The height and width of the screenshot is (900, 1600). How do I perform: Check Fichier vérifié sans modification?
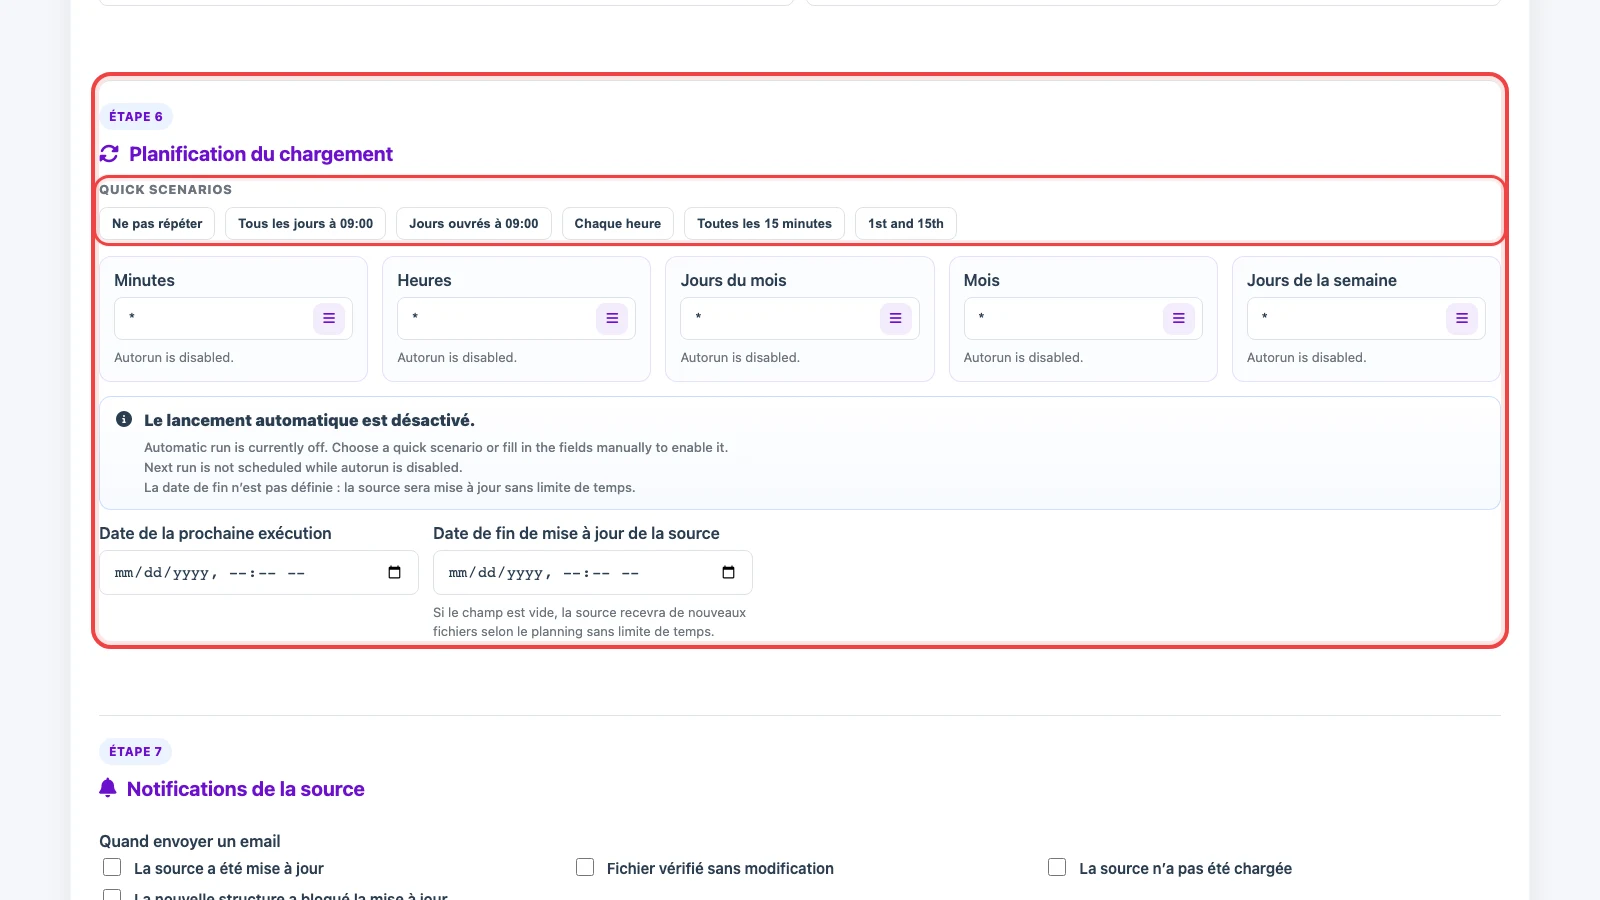[585, 867]
